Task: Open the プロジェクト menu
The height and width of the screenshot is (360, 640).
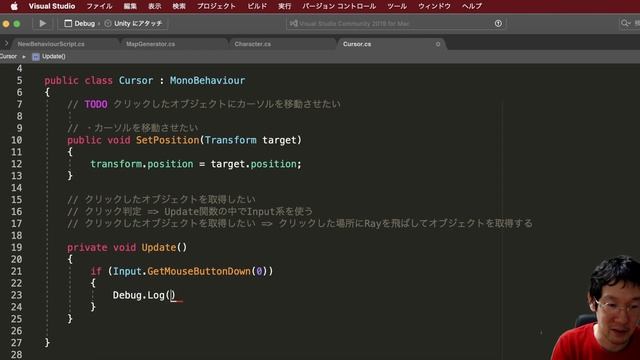Action: pos(216,6)
